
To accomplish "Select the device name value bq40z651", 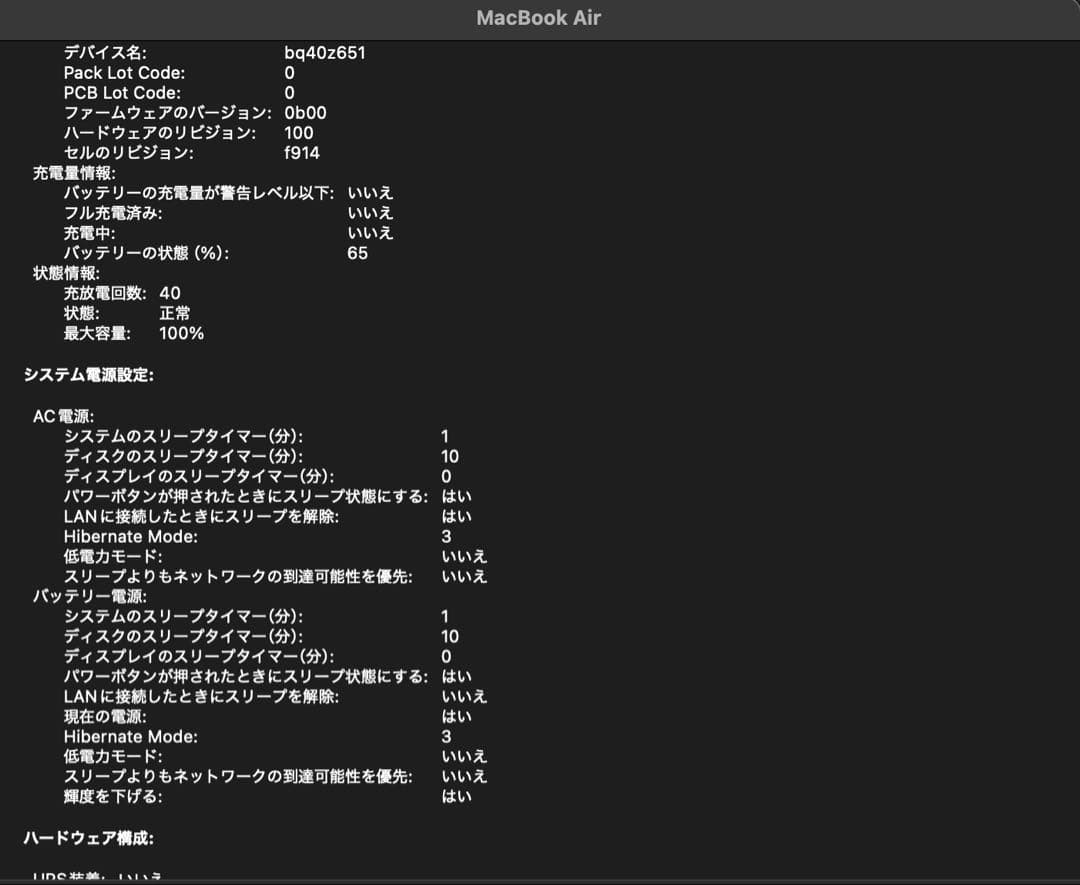I will pos(324,52).
